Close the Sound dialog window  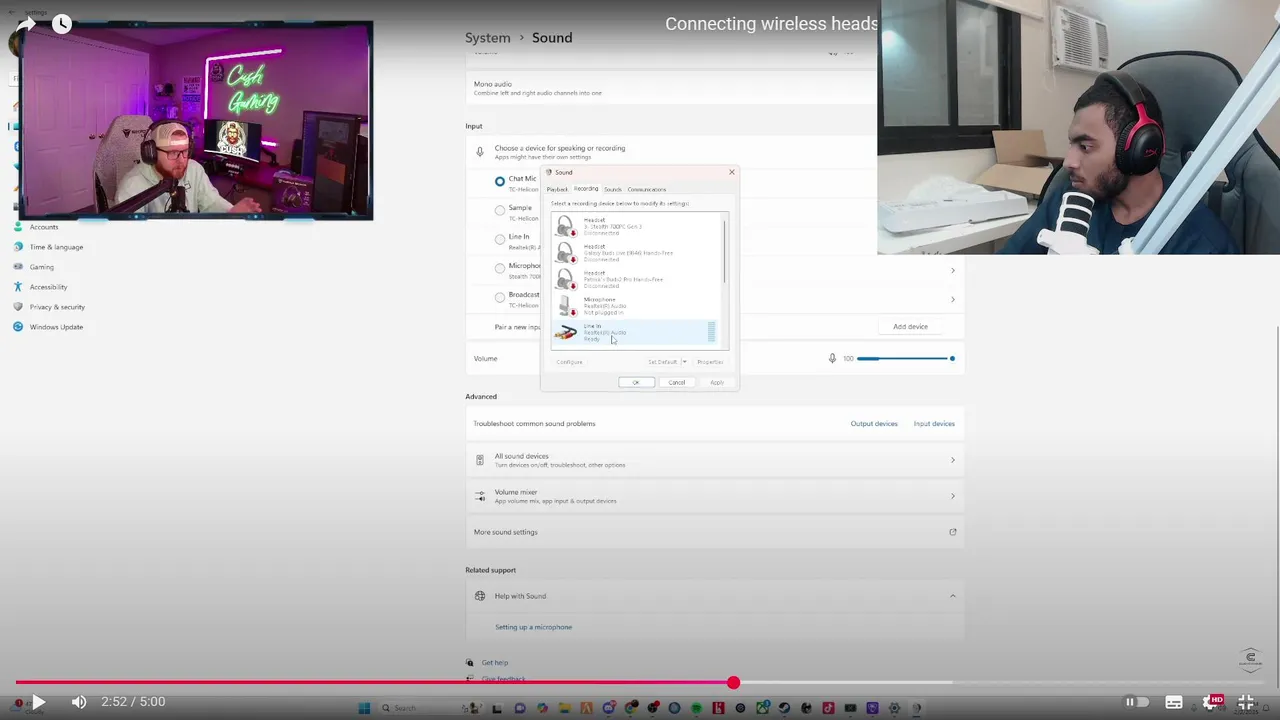731,172
